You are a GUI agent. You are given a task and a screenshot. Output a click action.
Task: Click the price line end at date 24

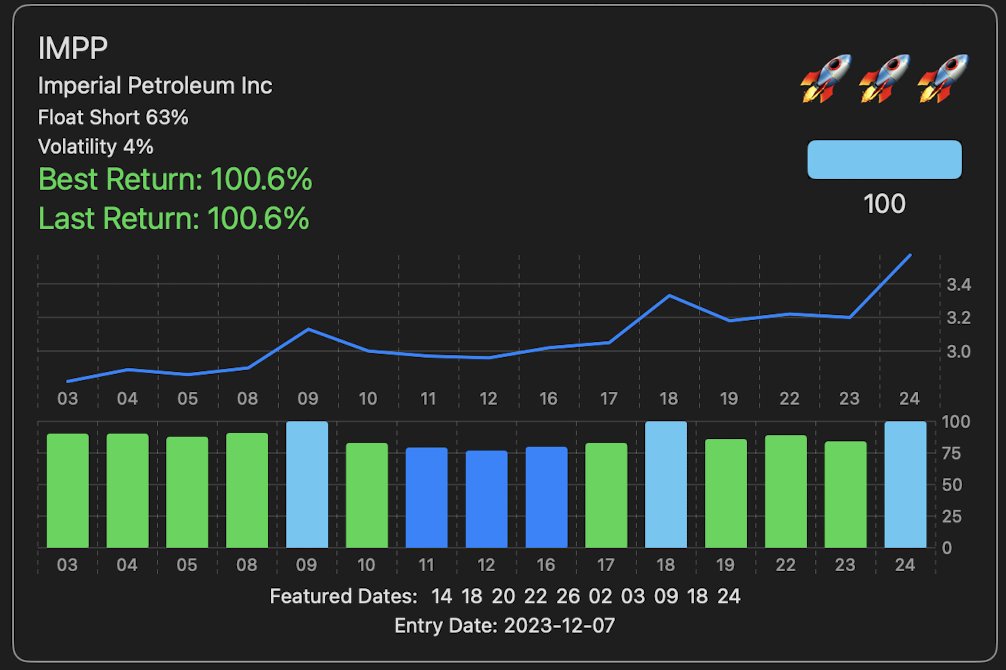click(x=910, y=255)
